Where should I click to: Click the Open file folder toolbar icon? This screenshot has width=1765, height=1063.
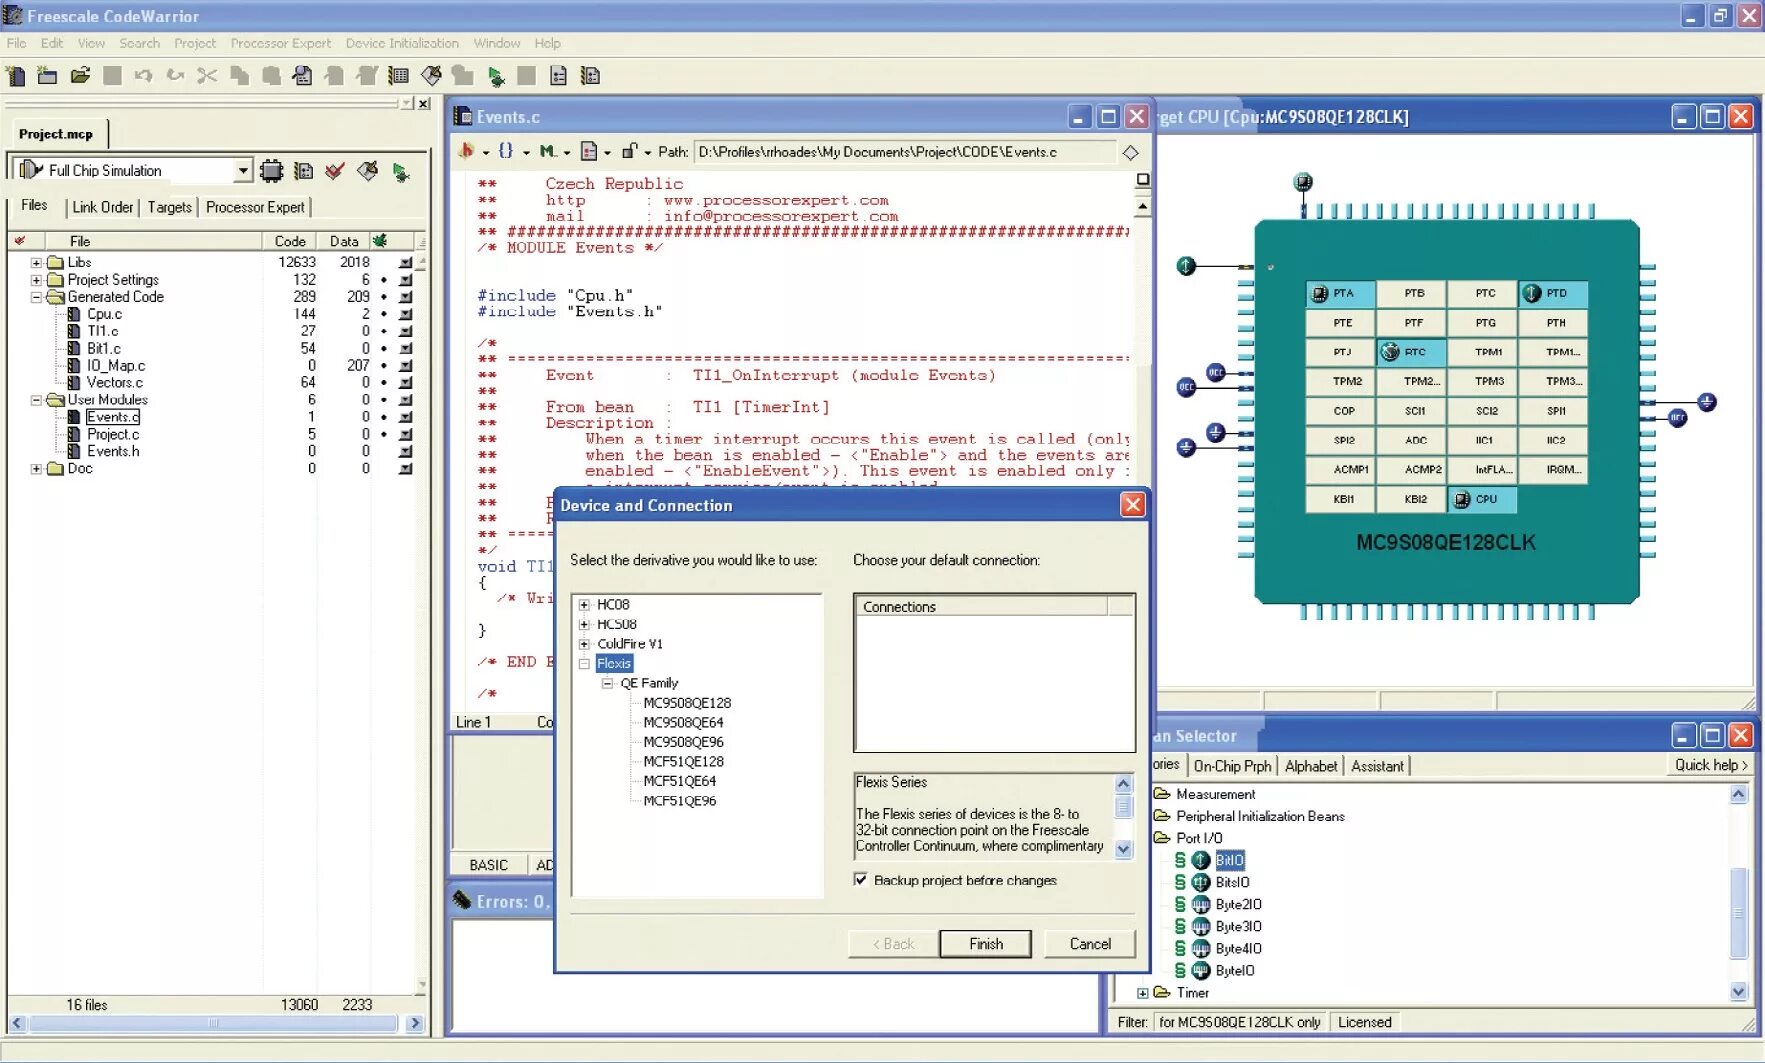click(x=80, y=76)
